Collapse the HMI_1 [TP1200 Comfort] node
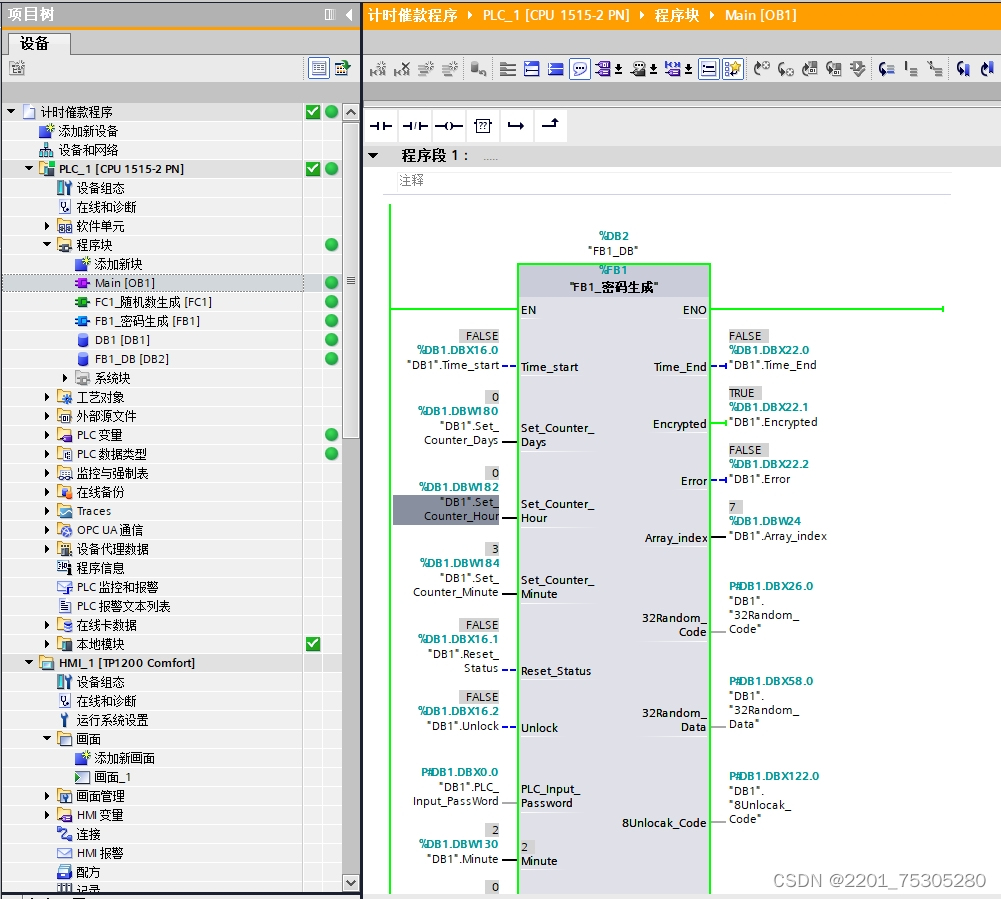 [x=29, y=663]
